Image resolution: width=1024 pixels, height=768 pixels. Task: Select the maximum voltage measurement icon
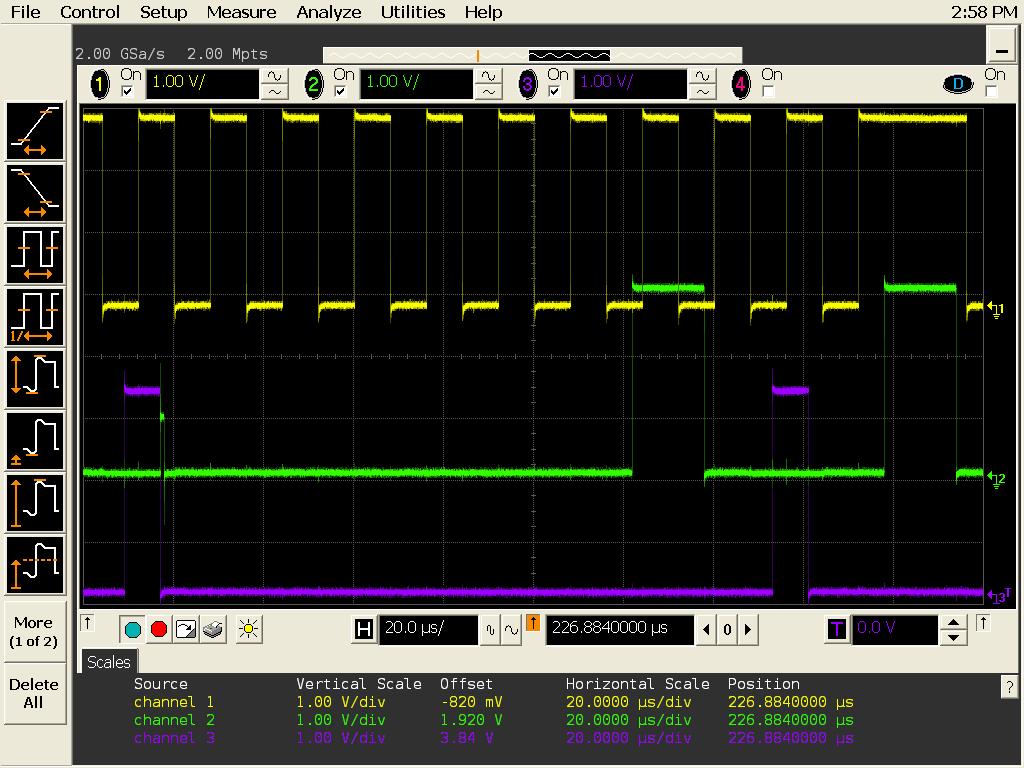pos(35,503)
